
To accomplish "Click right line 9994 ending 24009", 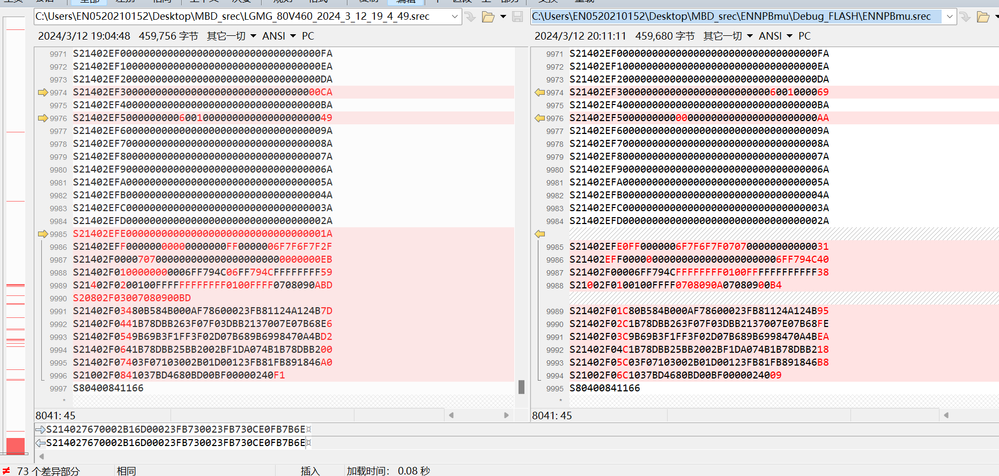I will point(676,375).
